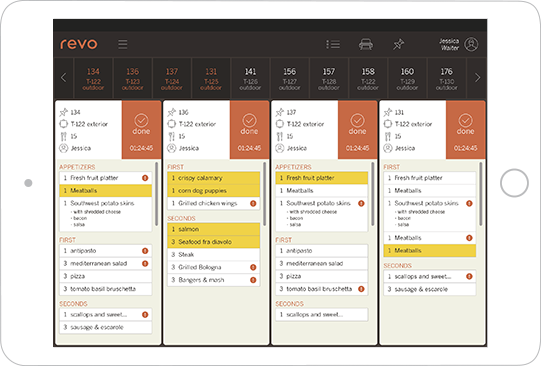Open the hamburger menu beside revo logo
541x366 pixels.
[122, 44]
